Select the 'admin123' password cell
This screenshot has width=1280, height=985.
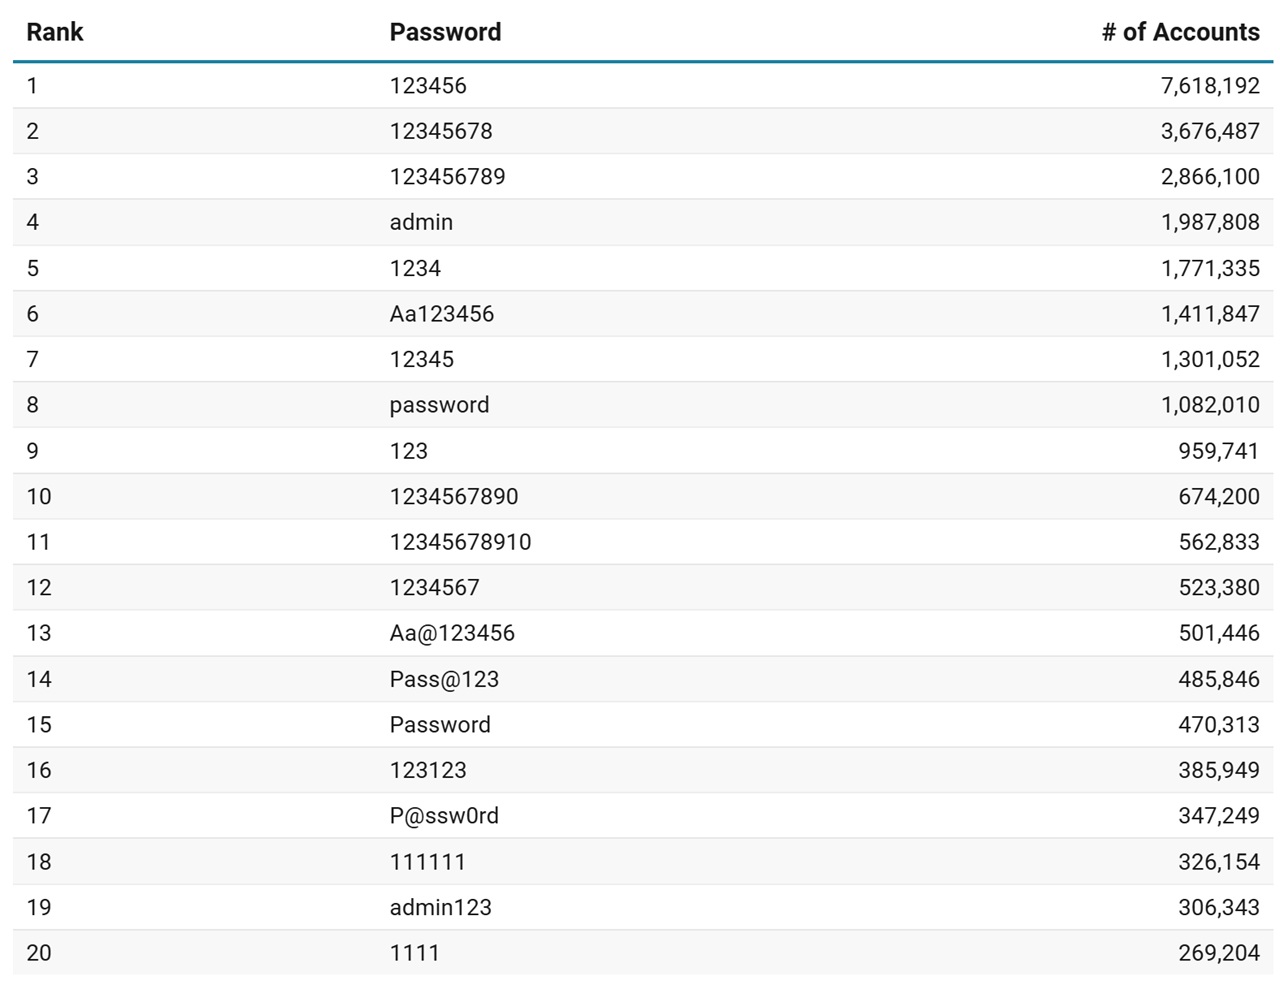point(441,908)
